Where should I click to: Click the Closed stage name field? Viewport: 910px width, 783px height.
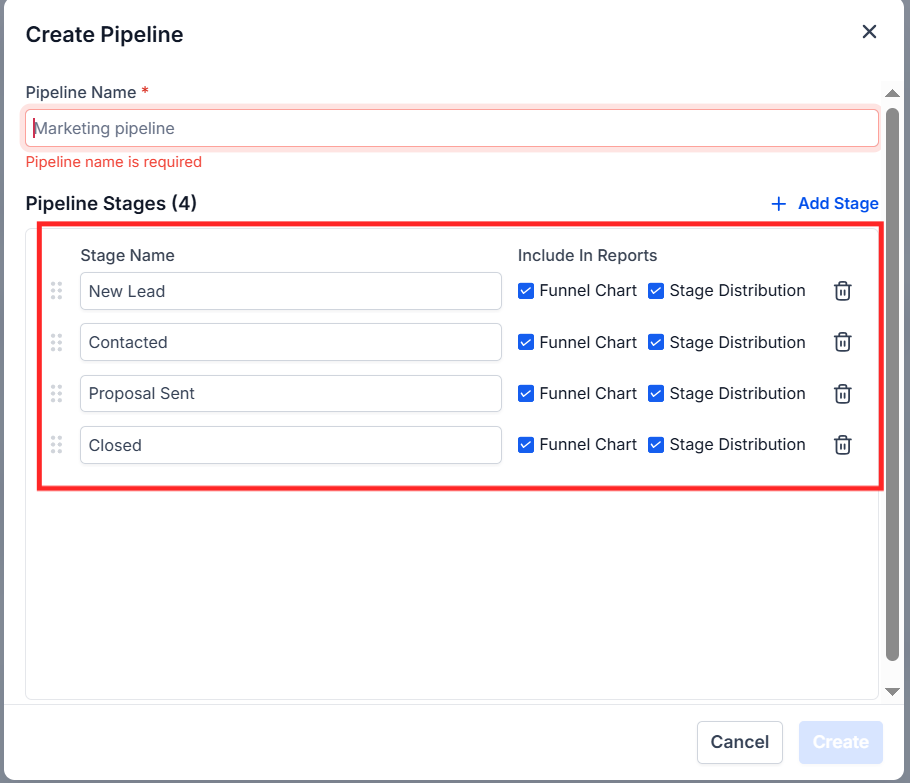click(x=290, y=445)
